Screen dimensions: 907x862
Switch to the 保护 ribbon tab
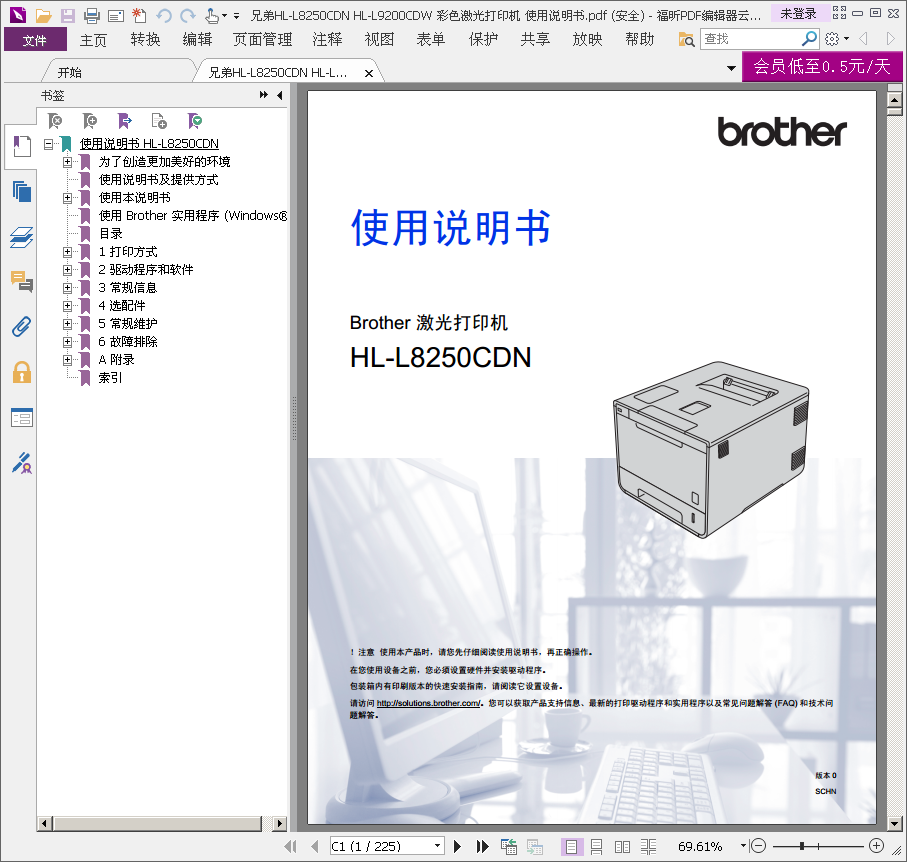coord(484,40)
